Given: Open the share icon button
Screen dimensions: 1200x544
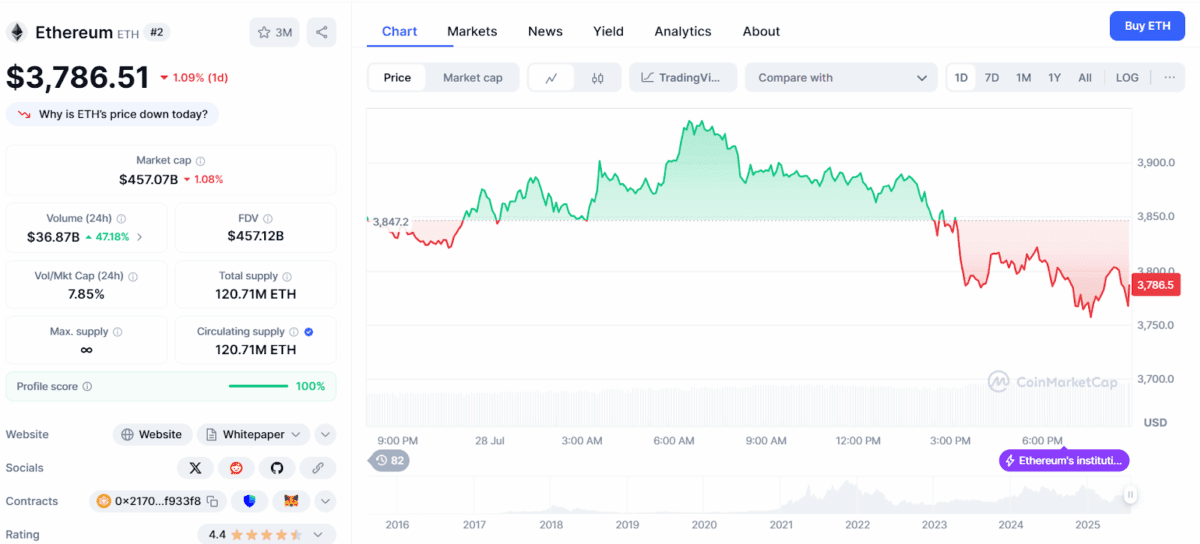Looking at the screenshot, I should [321, 32].
